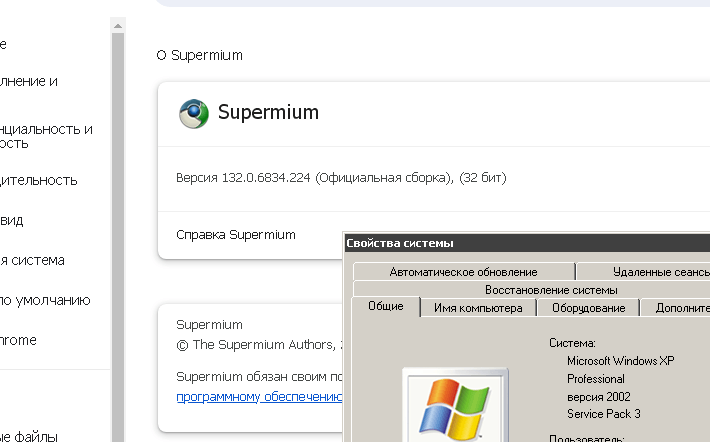710x442 pixels.
Task: Click the 'Система:' label
Action: pyautogui.click(x=572, y=343)
